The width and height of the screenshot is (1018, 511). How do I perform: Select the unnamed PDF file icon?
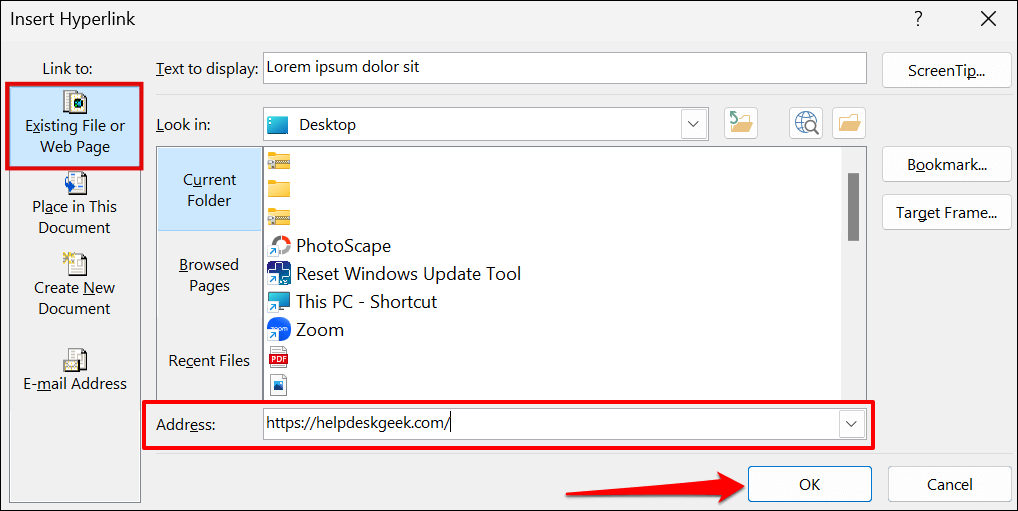(279, 358)
